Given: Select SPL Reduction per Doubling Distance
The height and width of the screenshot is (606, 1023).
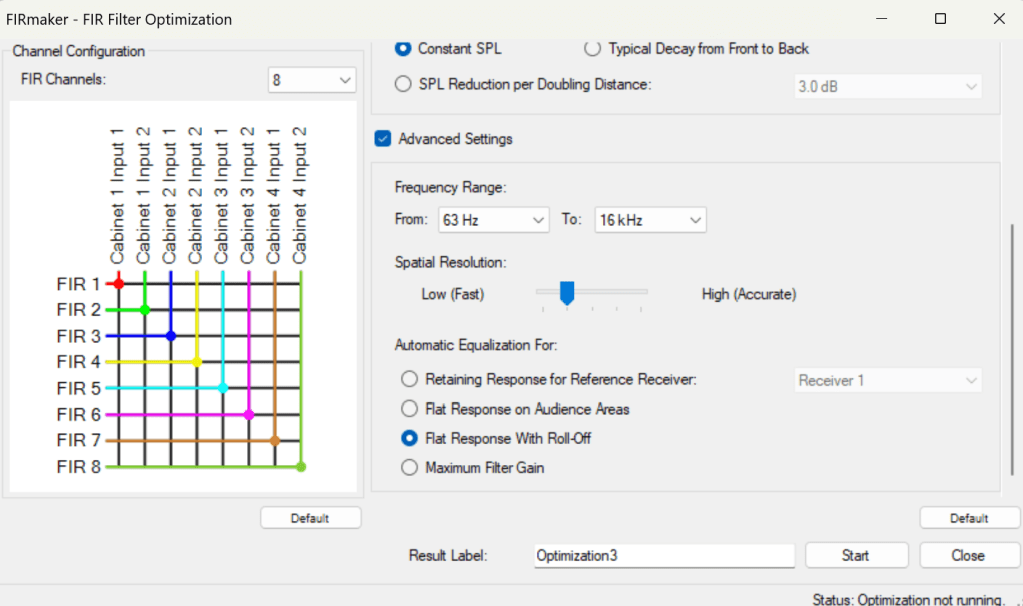Looking at the screenshot, I should click(x=403, y=84).
